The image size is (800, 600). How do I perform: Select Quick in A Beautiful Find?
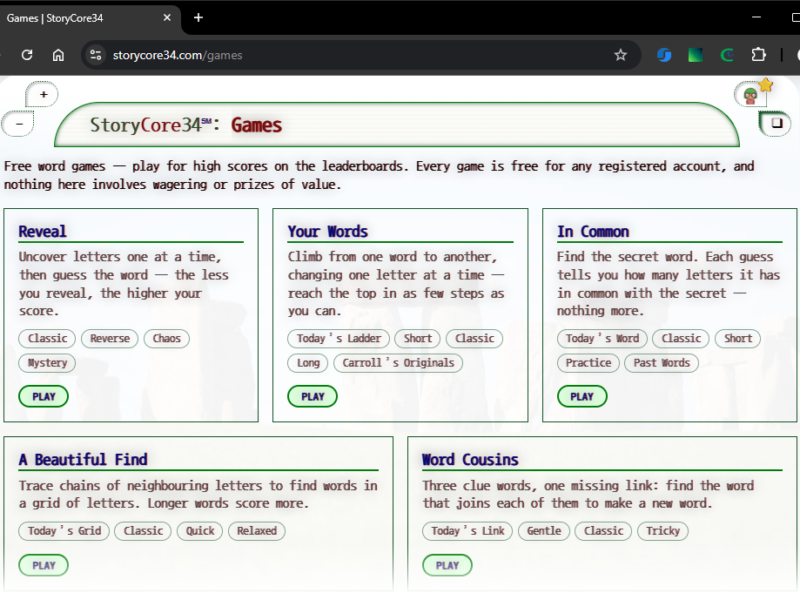pos(200,531)
